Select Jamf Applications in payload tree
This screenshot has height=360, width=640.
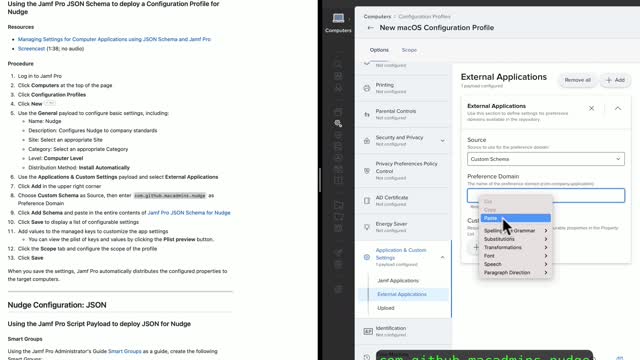tap(398, 280)
